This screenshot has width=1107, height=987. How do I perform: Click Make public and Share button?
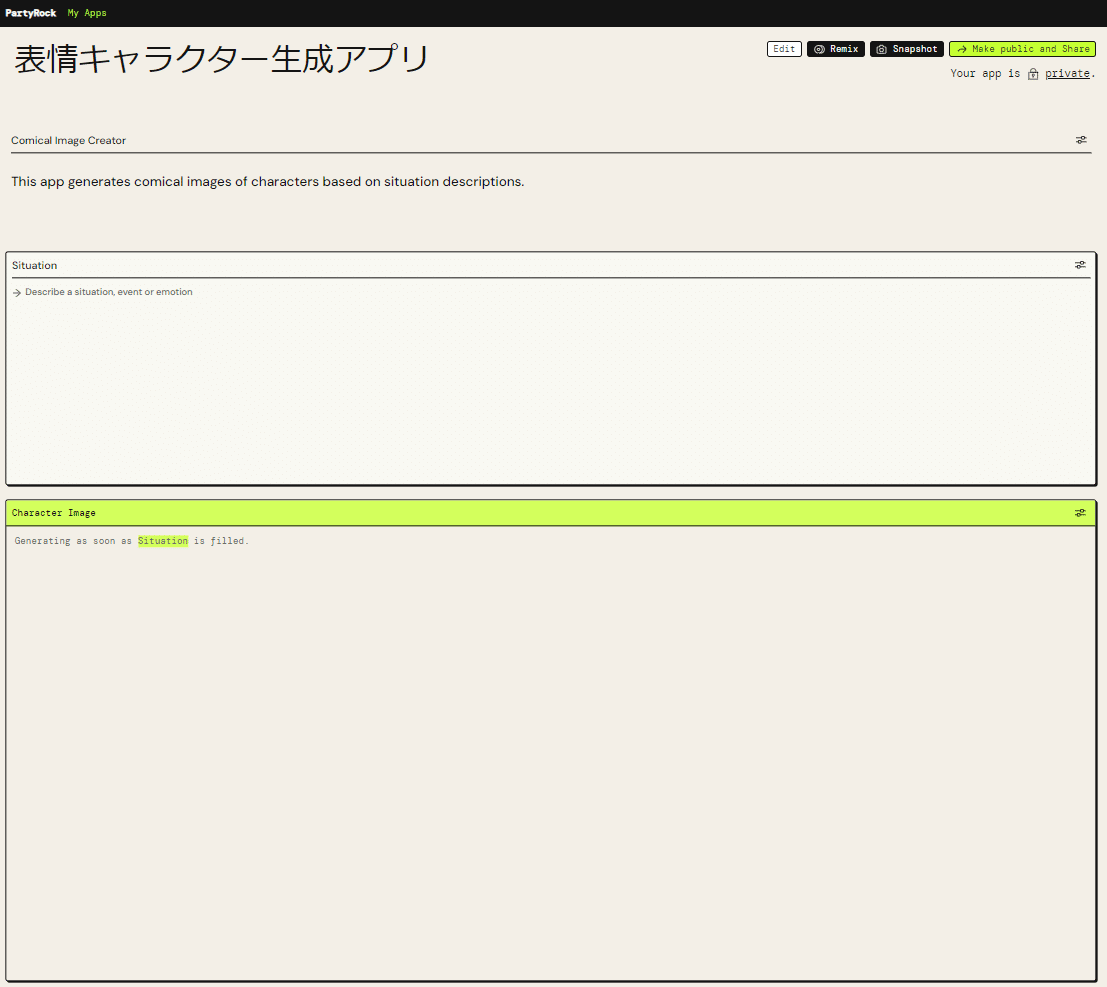coord(1022,49)
